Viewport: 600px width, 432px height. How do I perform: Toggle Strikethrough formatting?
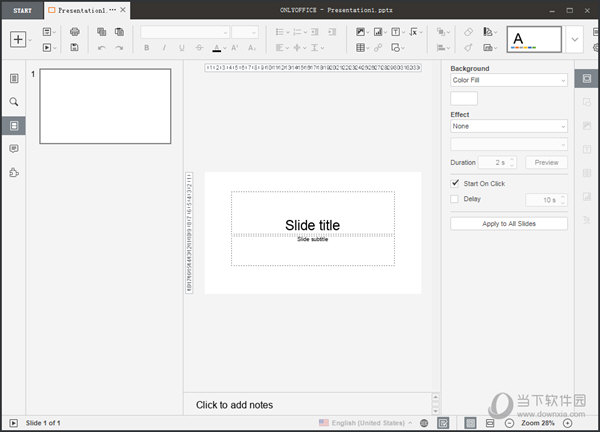199,48
